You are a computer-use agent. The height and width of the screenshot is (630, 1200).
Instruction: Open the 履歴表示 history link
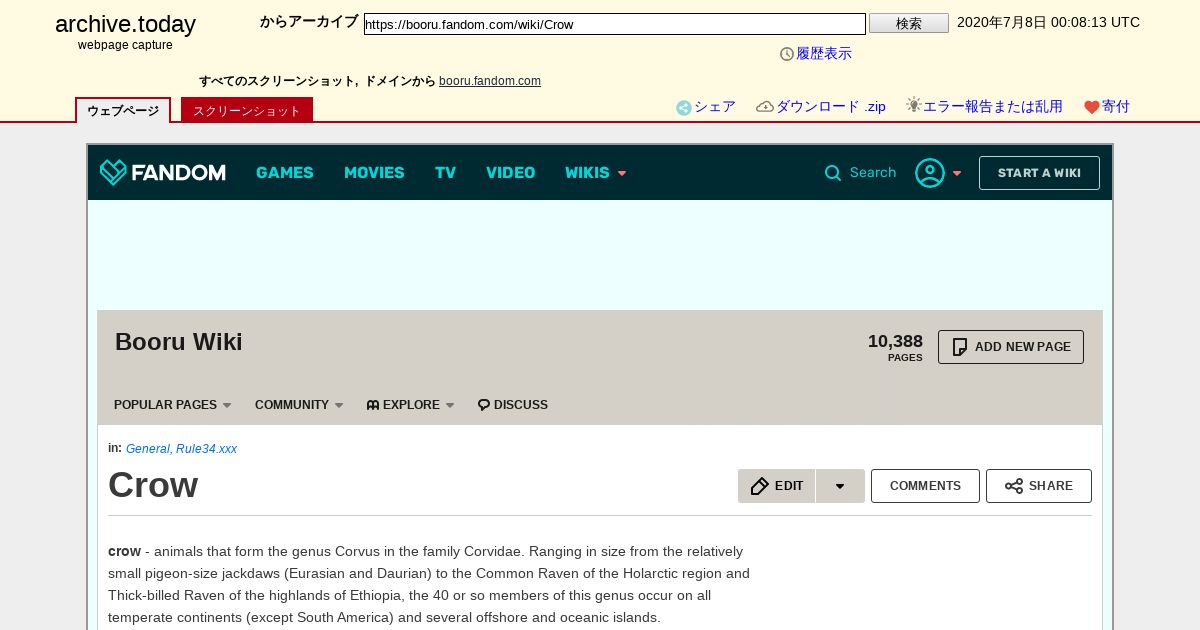pyautogui.click(x=824, y=54)
